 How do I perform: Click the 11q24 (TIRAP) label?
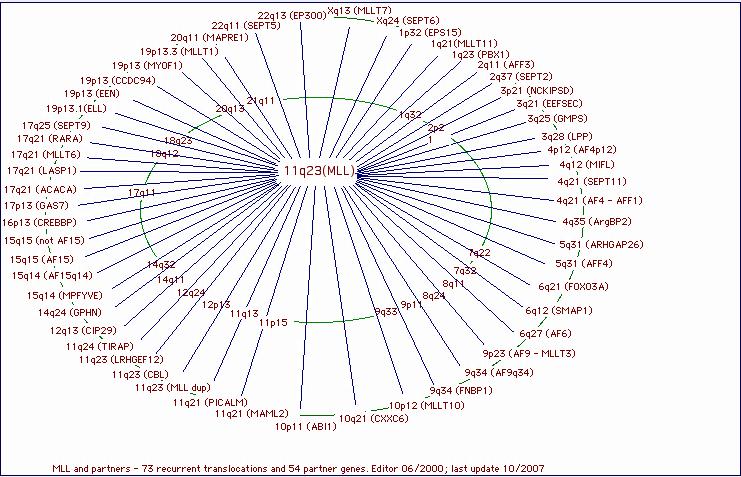point(100,347)
